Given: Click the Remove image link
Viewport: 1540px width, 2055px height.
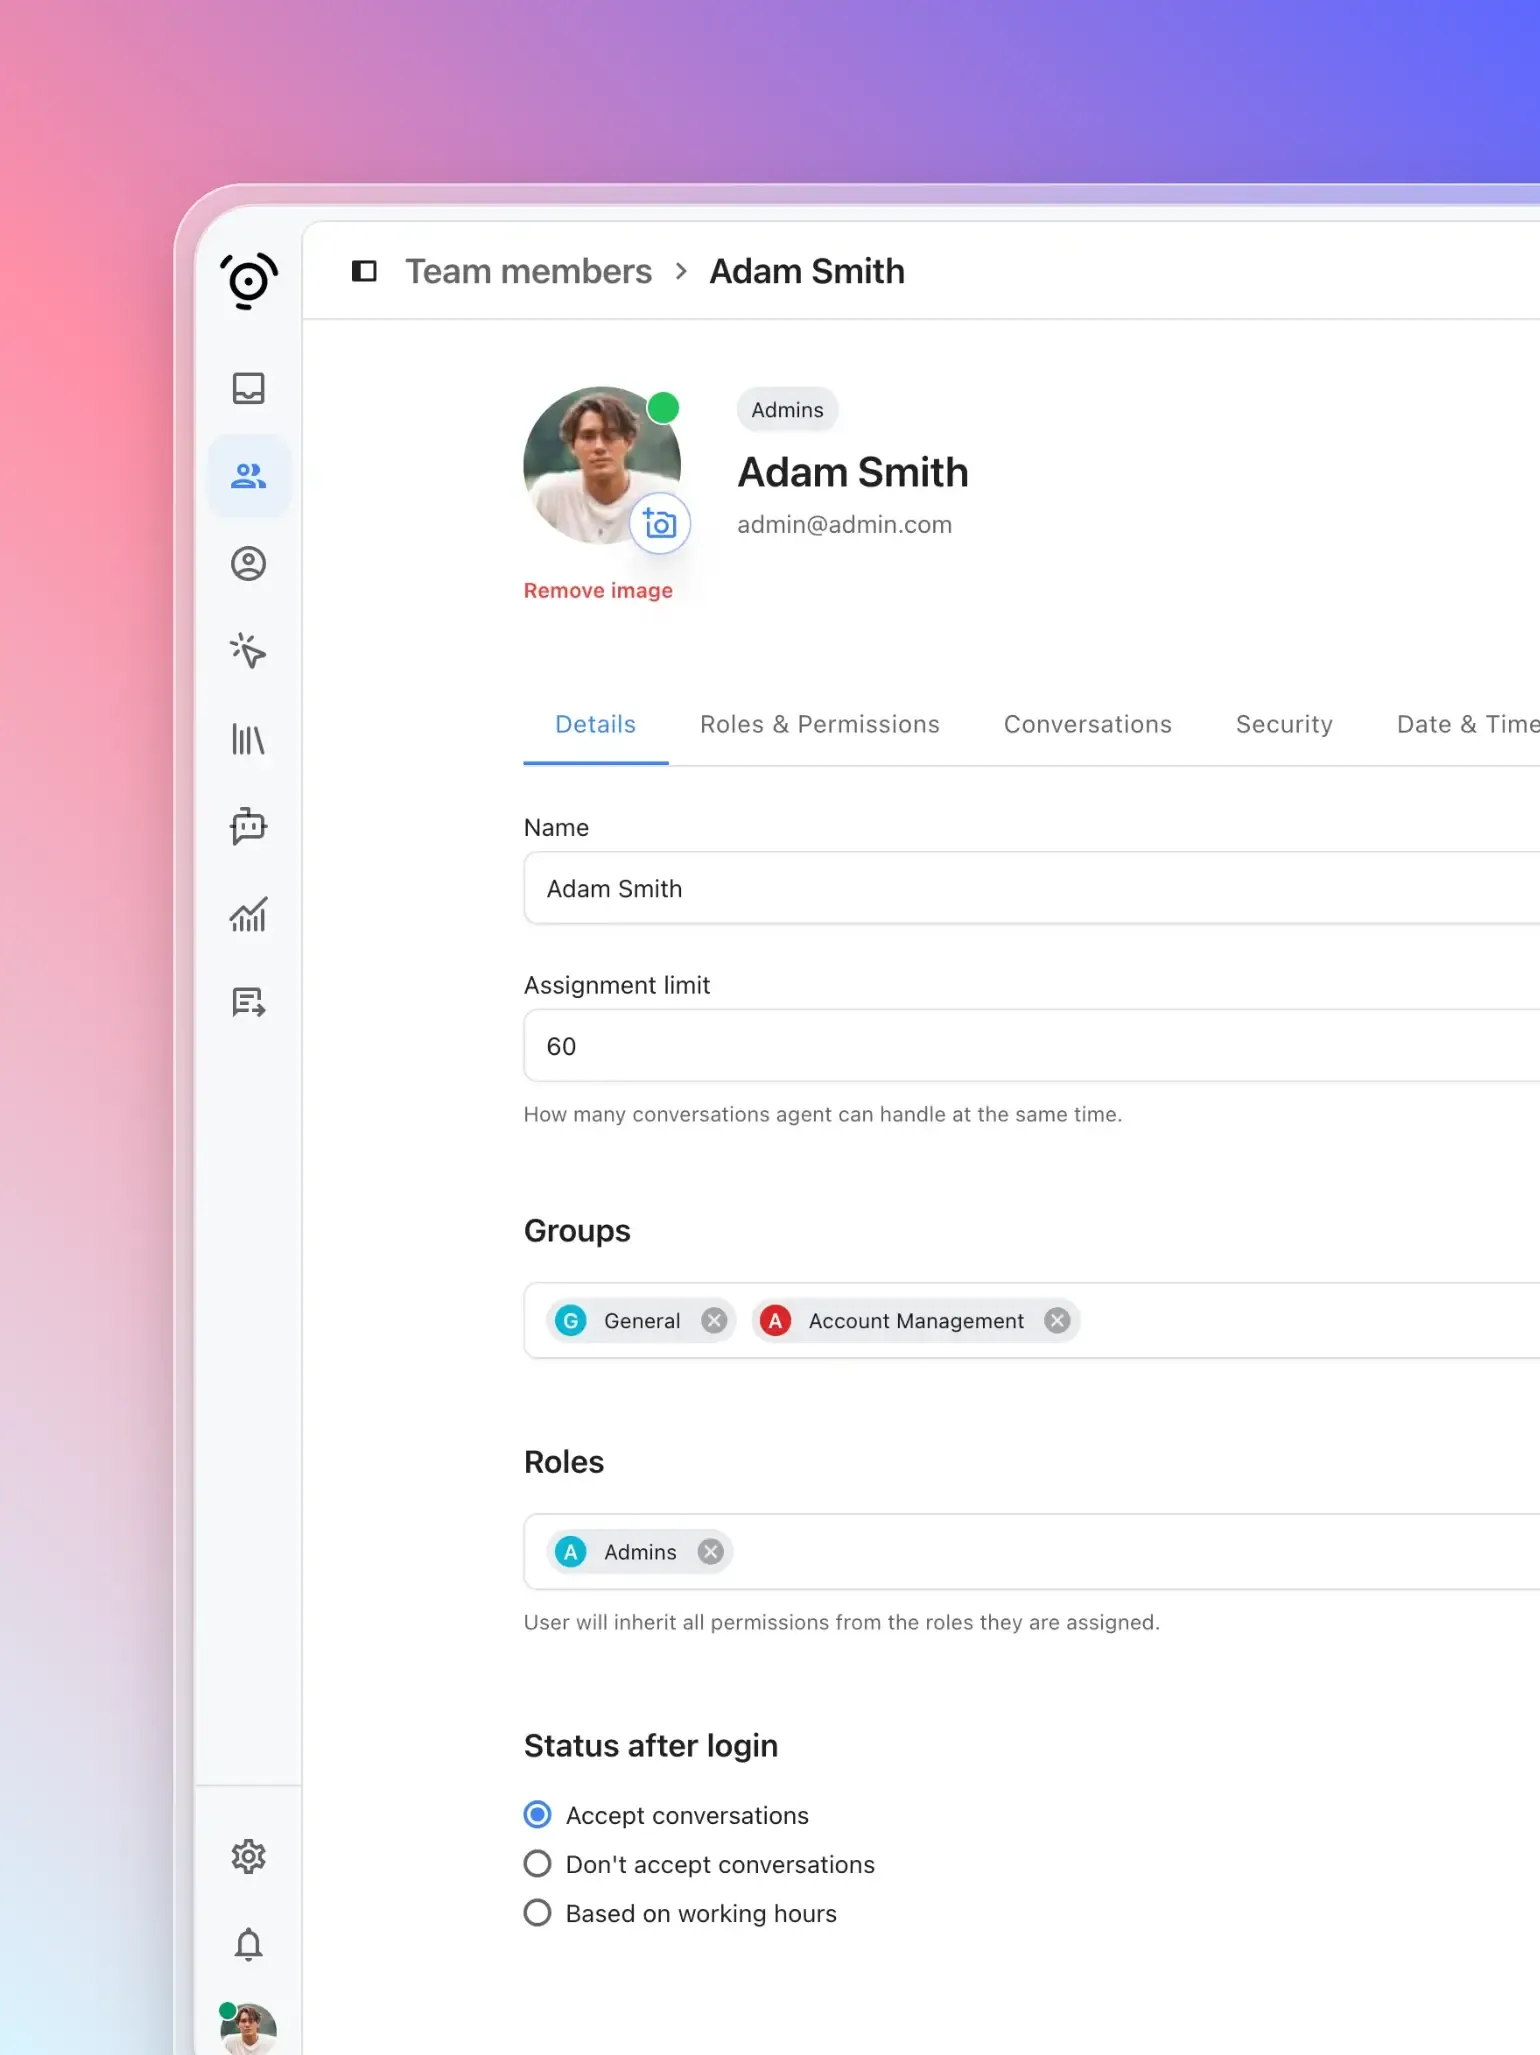Looking at the screenshot, I should coord(598,591).
